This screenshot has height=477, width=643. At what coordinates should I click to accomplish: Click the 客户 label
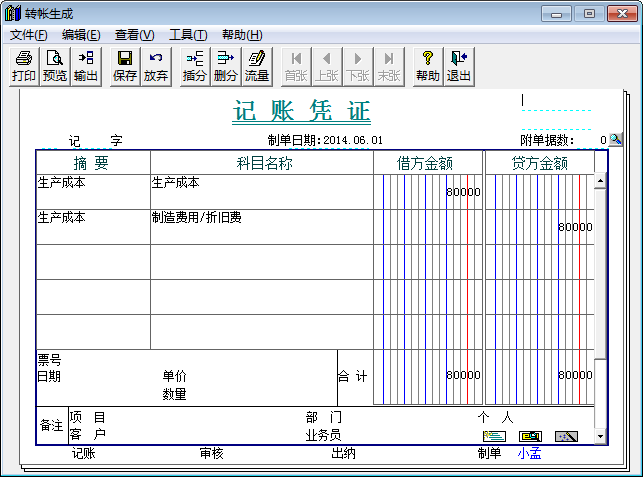pos(87,434)
